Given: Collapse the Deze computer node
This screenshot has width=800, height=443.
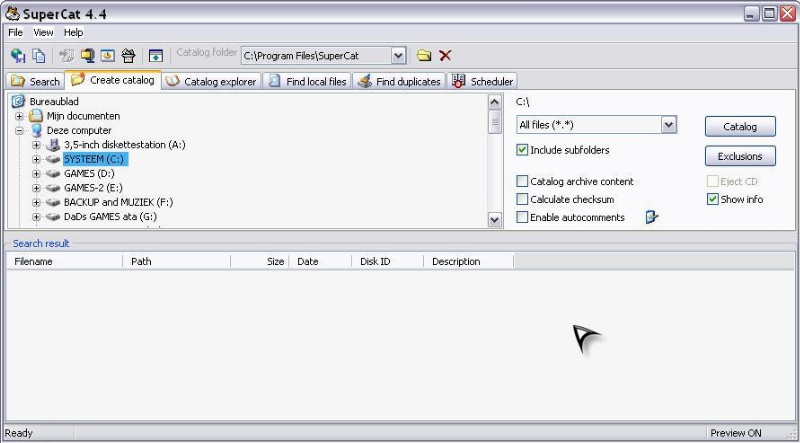Looking at the screenshot, I should click(19, 130).
